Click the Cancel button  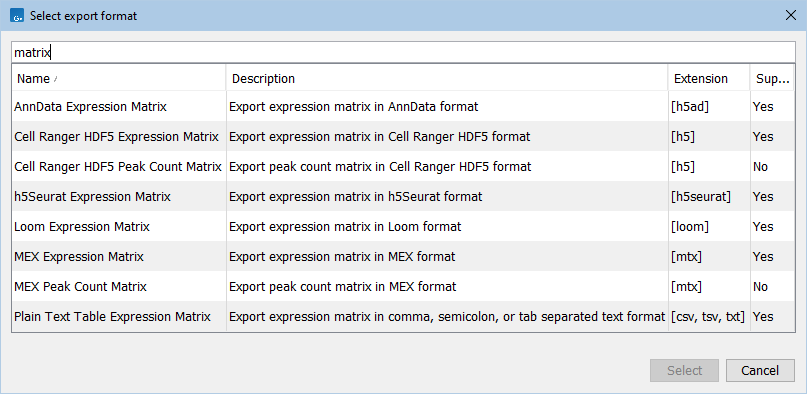(760, 370)
